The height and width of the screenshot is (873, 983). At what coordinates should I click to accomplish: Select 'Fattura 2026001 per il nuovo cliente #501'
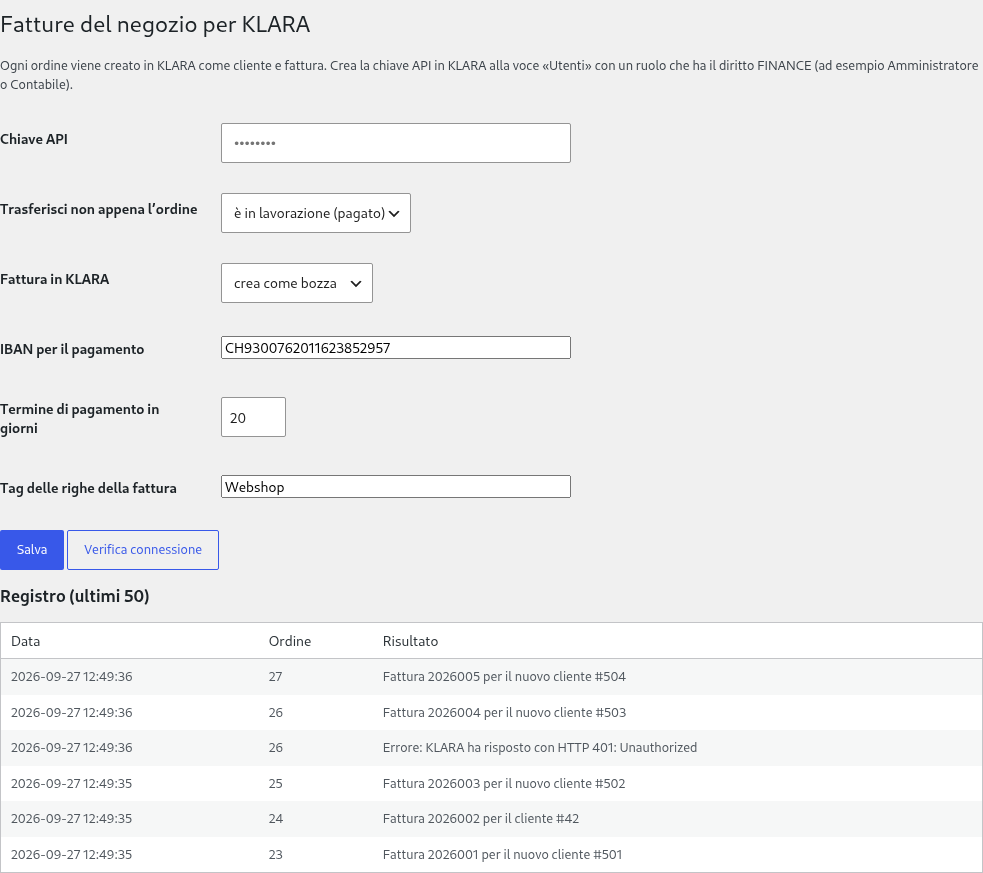coord(502,854)
